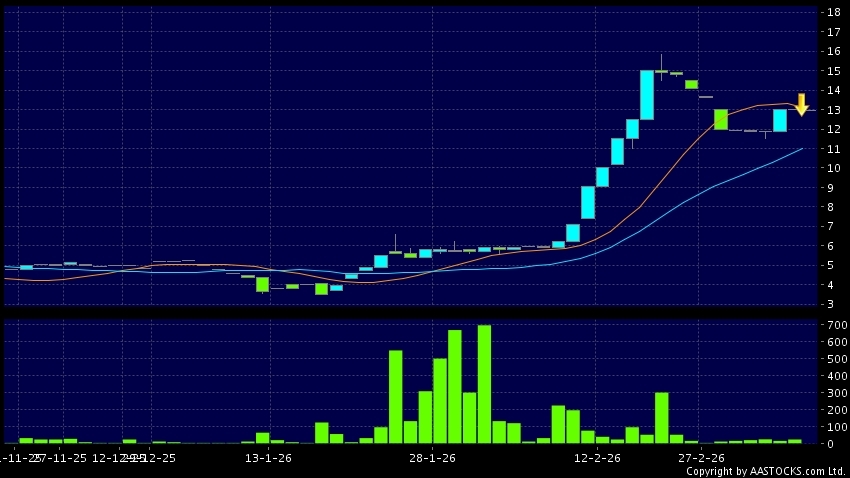Click the 700 volume axis label
Viewport: 850px width, 478px height.
coord(832,326)
